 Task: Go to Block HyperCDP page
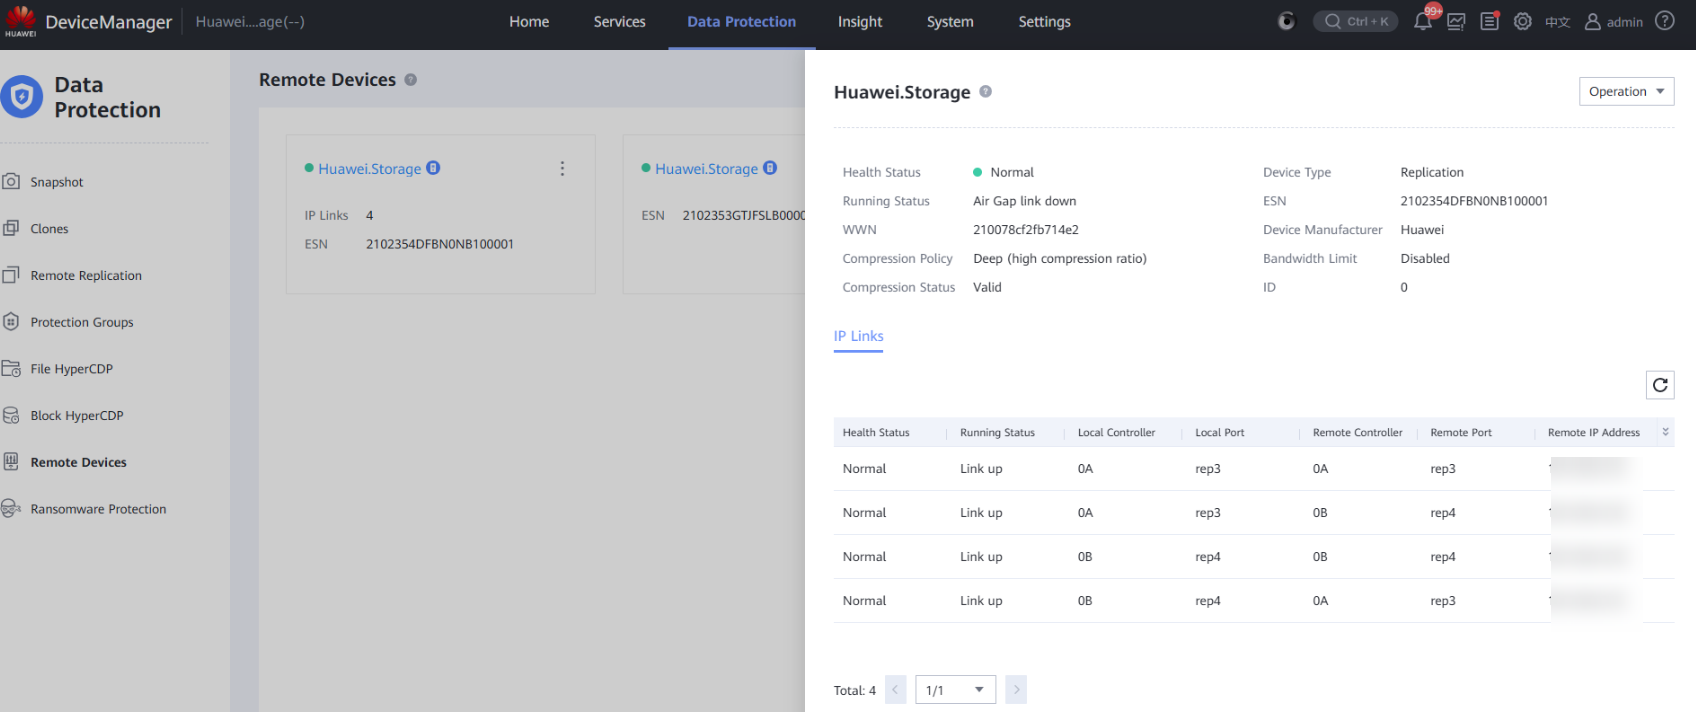[77, 416]
